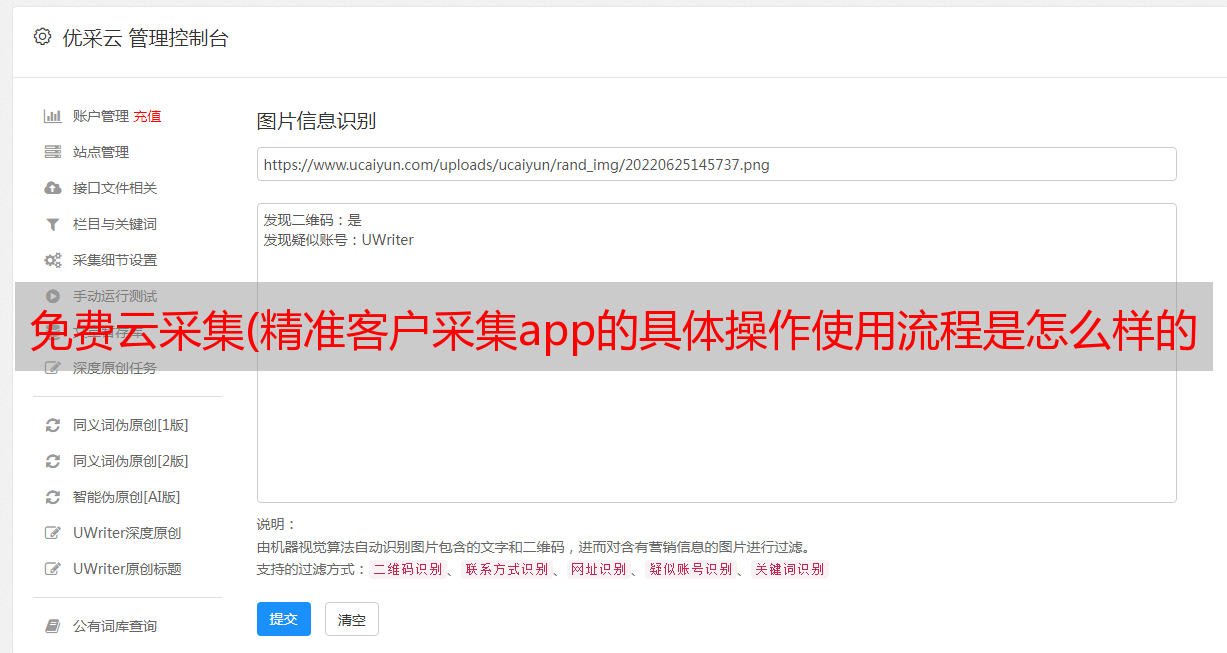
Task: Open 手动运行测试 sidebar item
Action: tap(115, 296)
